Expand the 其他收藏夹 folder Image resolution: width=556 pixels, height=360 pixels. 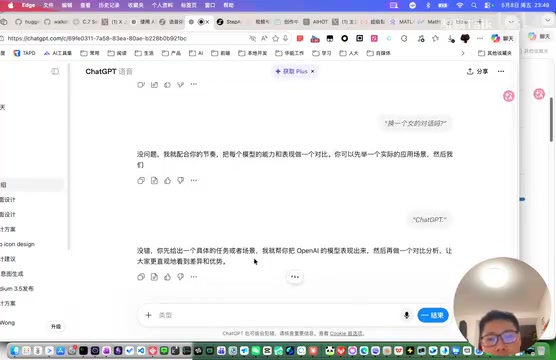tap(495, 53)
